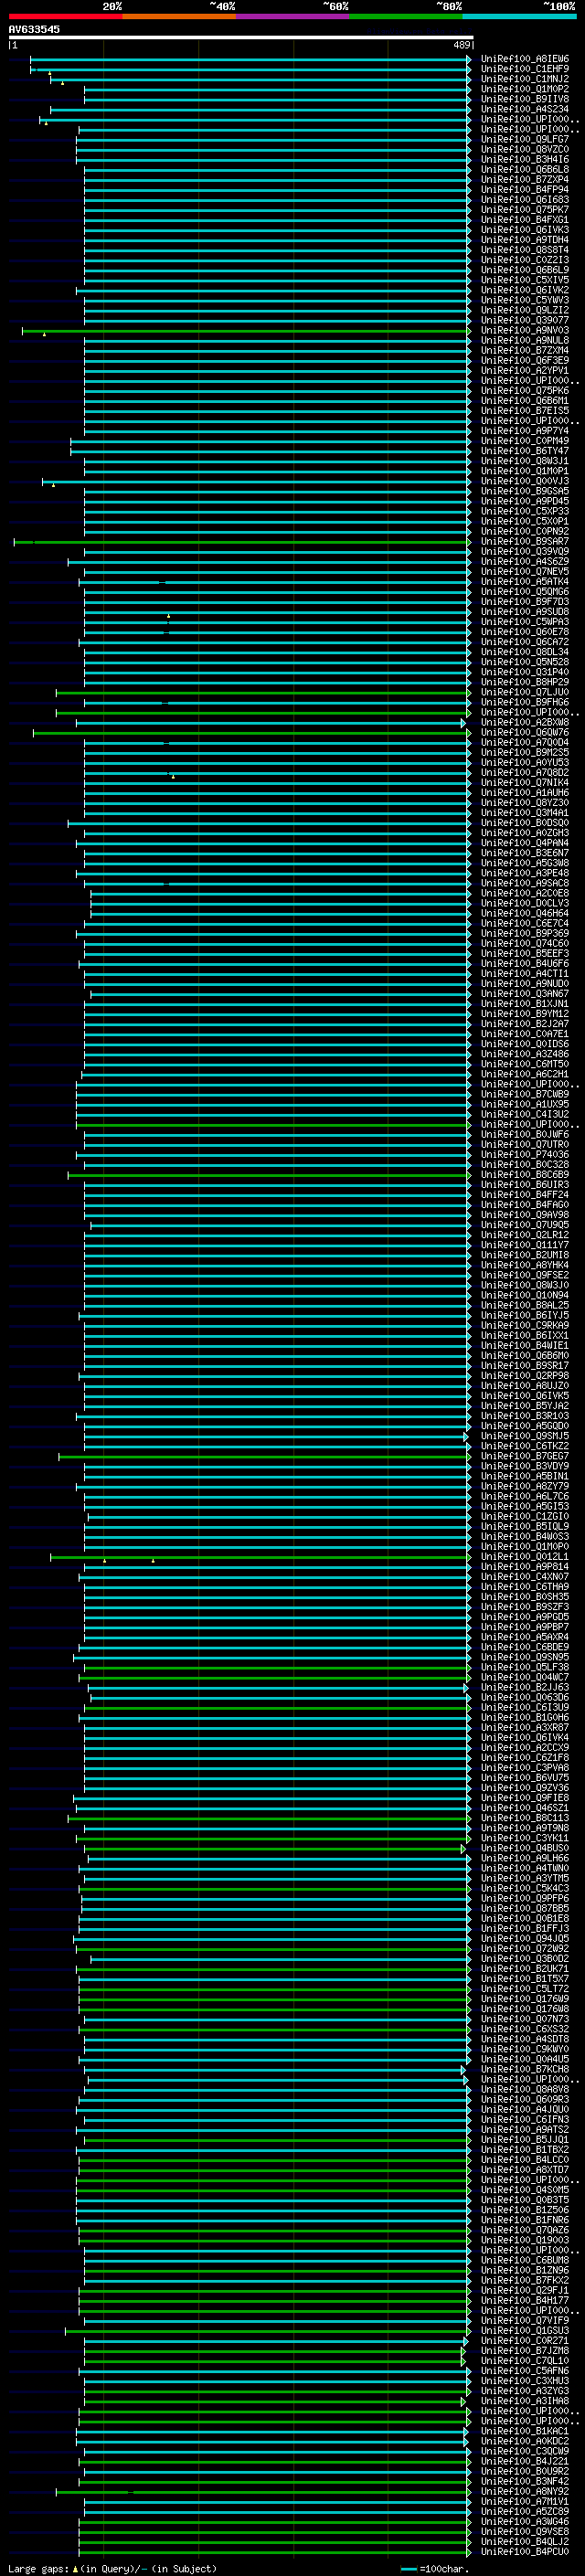Screen dimensions: 585x2576
Task: Click the UniRef100_Q39VQ9 label
Action: click(525, 551)
